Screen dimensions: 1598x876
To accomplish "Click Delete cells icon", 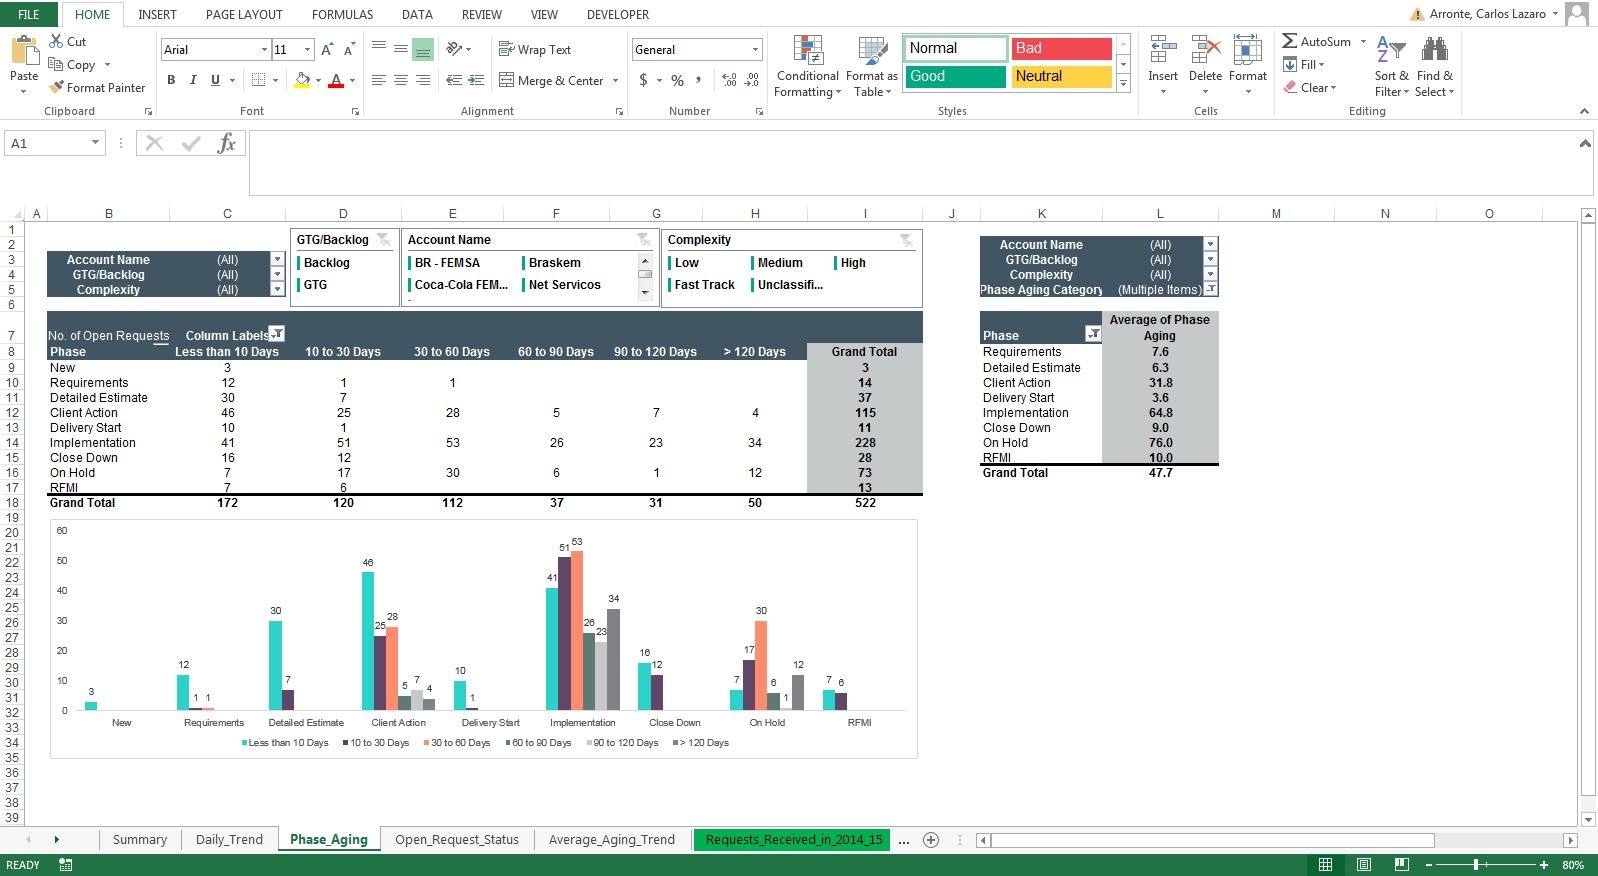I will point(1205,51).
